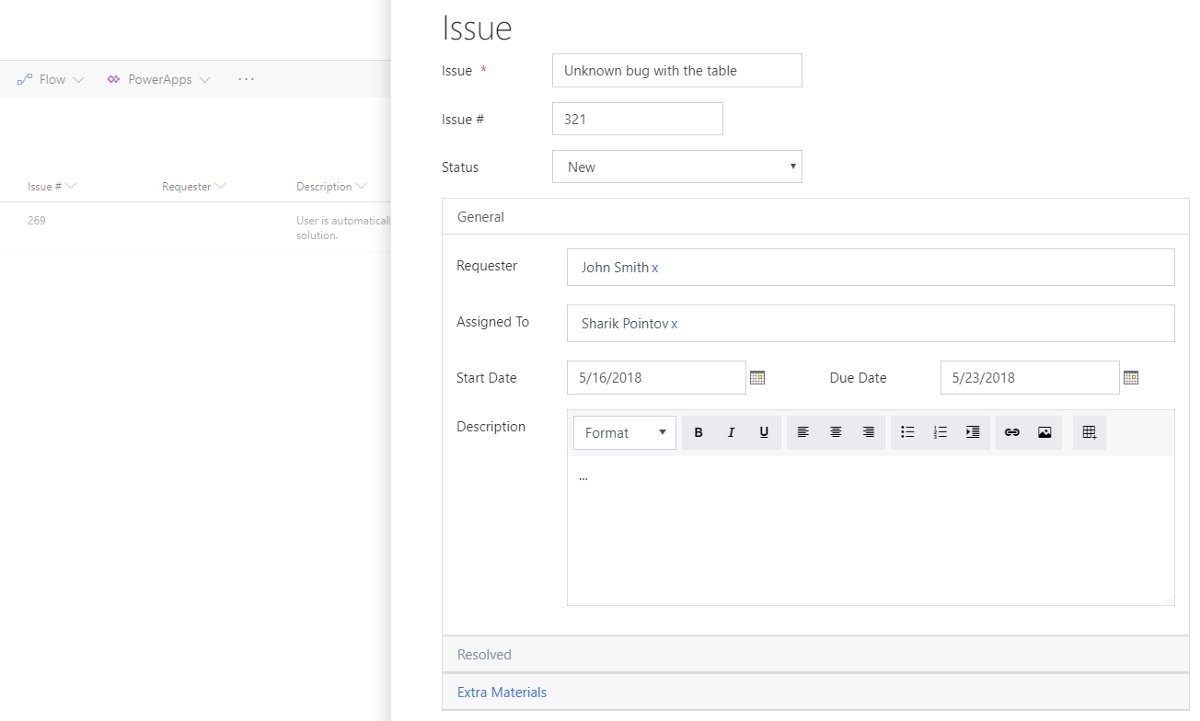Open Issue # column header menu

pyautogui.click(x=52, y=187)
